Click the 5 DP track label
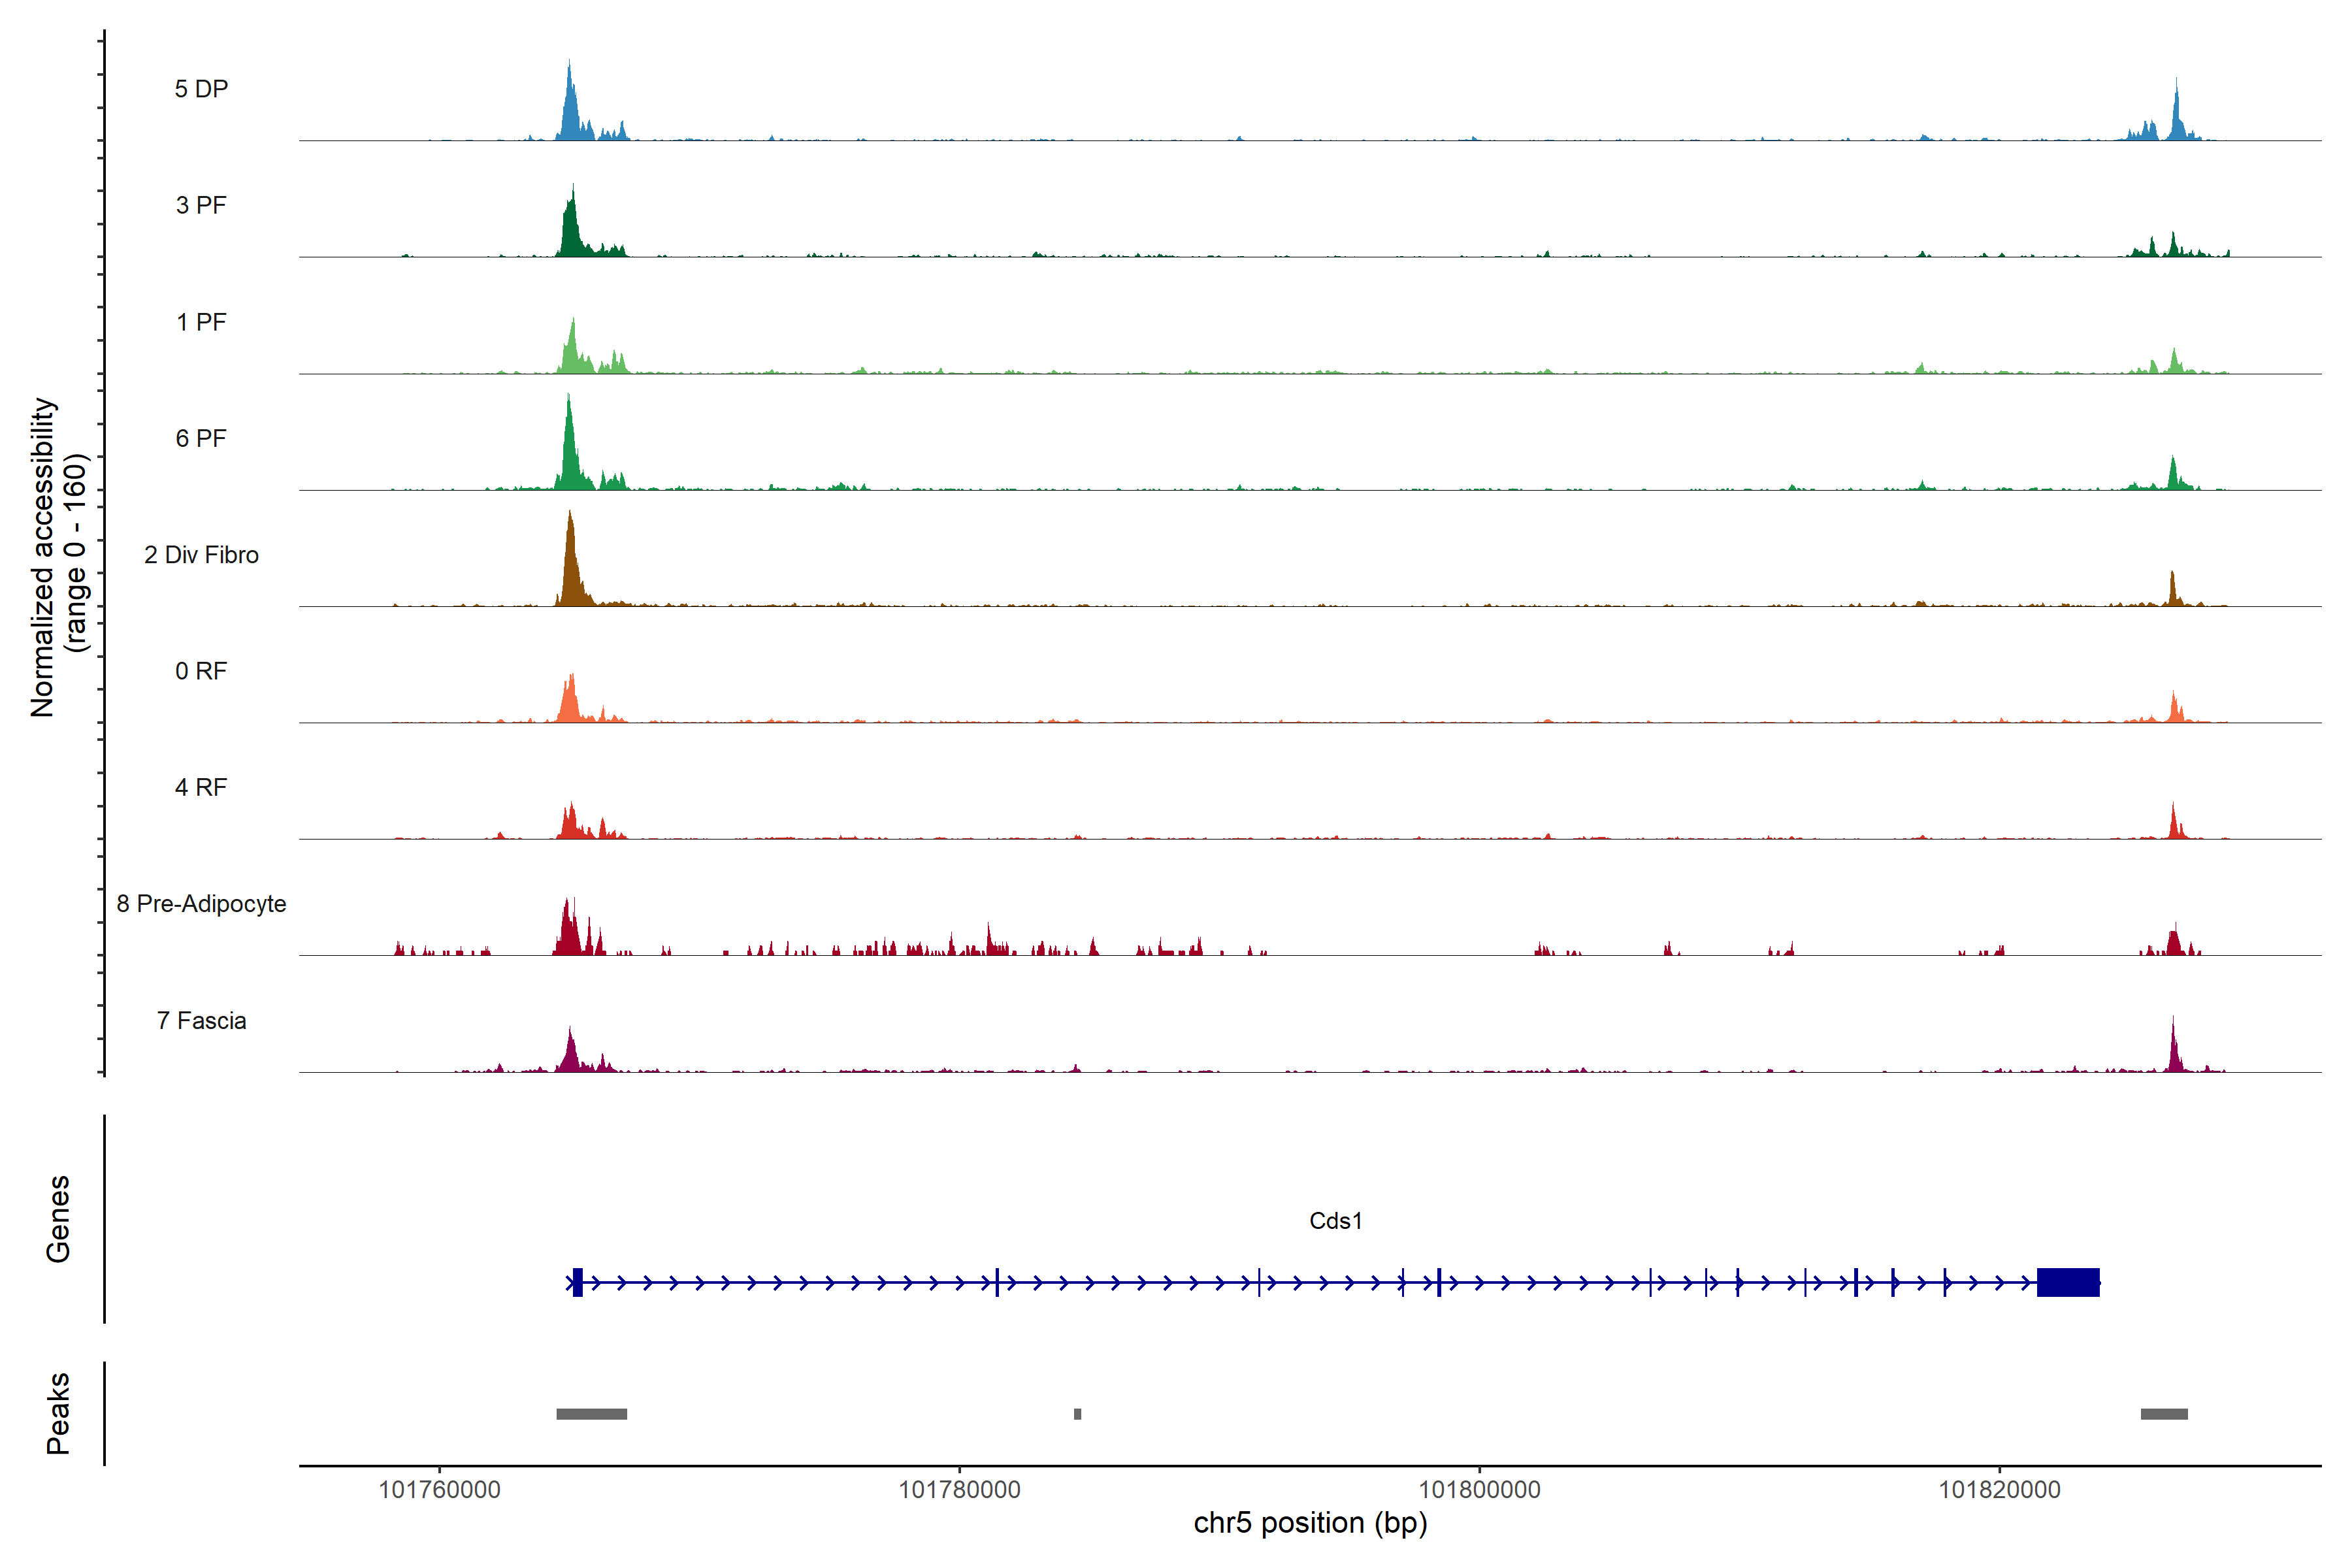This screenshot has width=2352, height=1568. tap(201, 89)
